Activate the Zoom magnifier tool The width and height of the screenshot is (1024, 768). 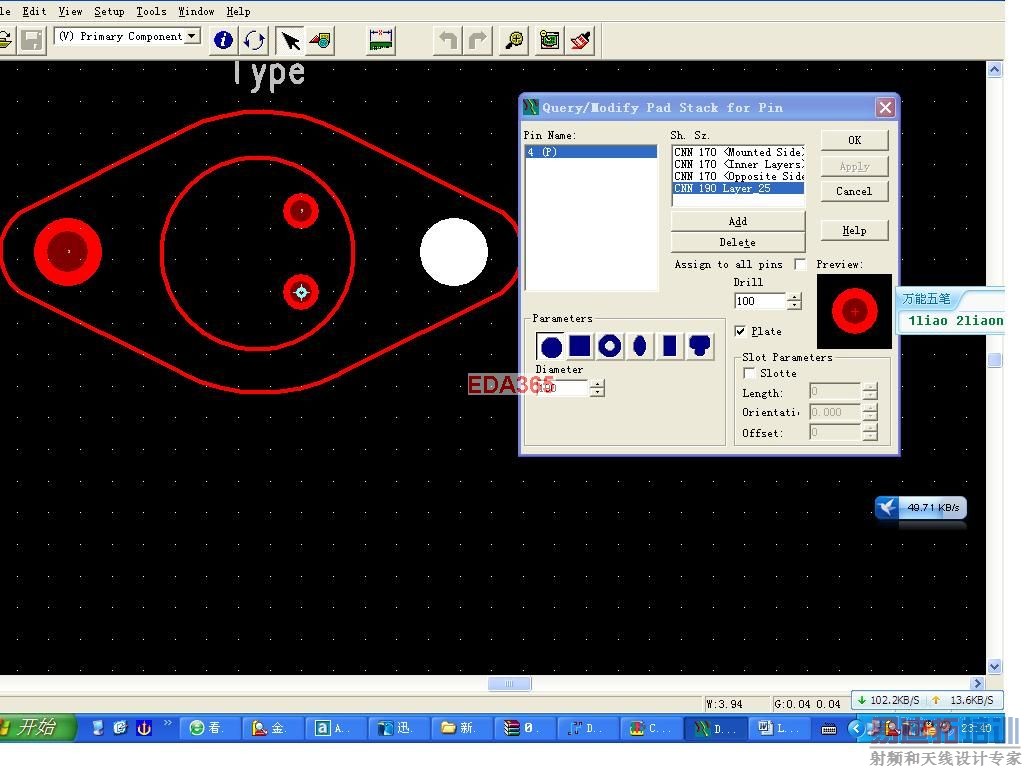click(x=515, y=40)
